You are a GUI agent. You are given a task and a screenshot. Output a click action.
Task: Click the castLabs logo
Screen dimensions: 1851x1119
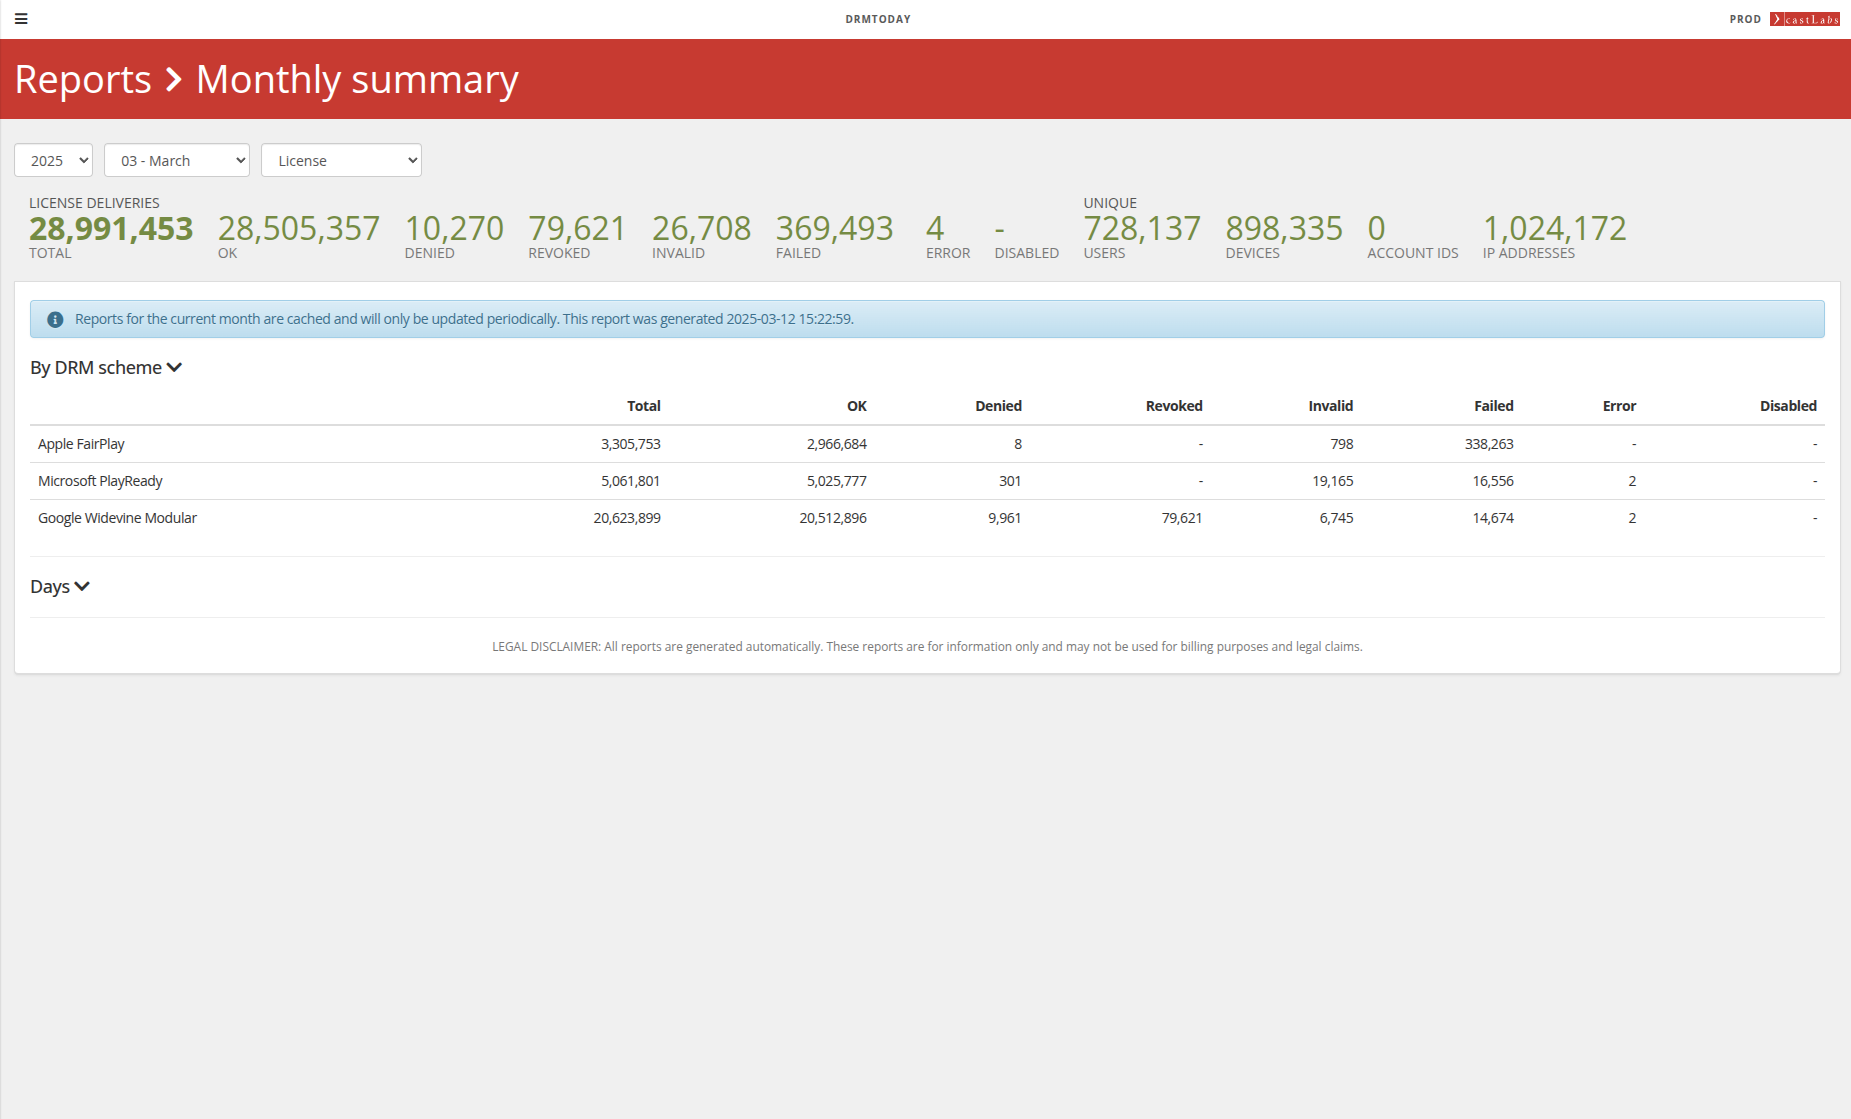[1806, 18]
